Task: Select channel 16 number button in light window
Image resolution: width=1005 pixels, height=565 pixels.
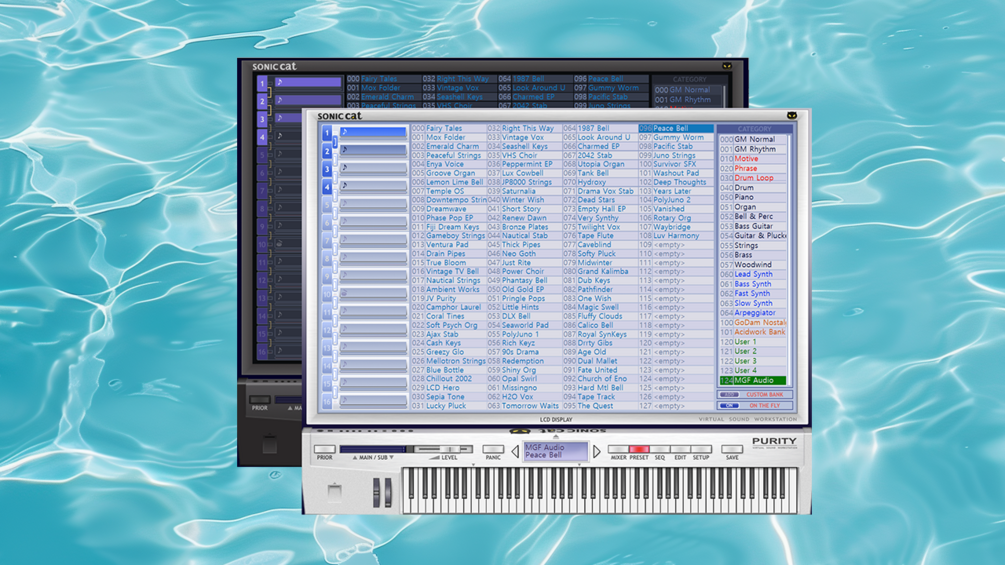Action: click(x=327, y=402)
